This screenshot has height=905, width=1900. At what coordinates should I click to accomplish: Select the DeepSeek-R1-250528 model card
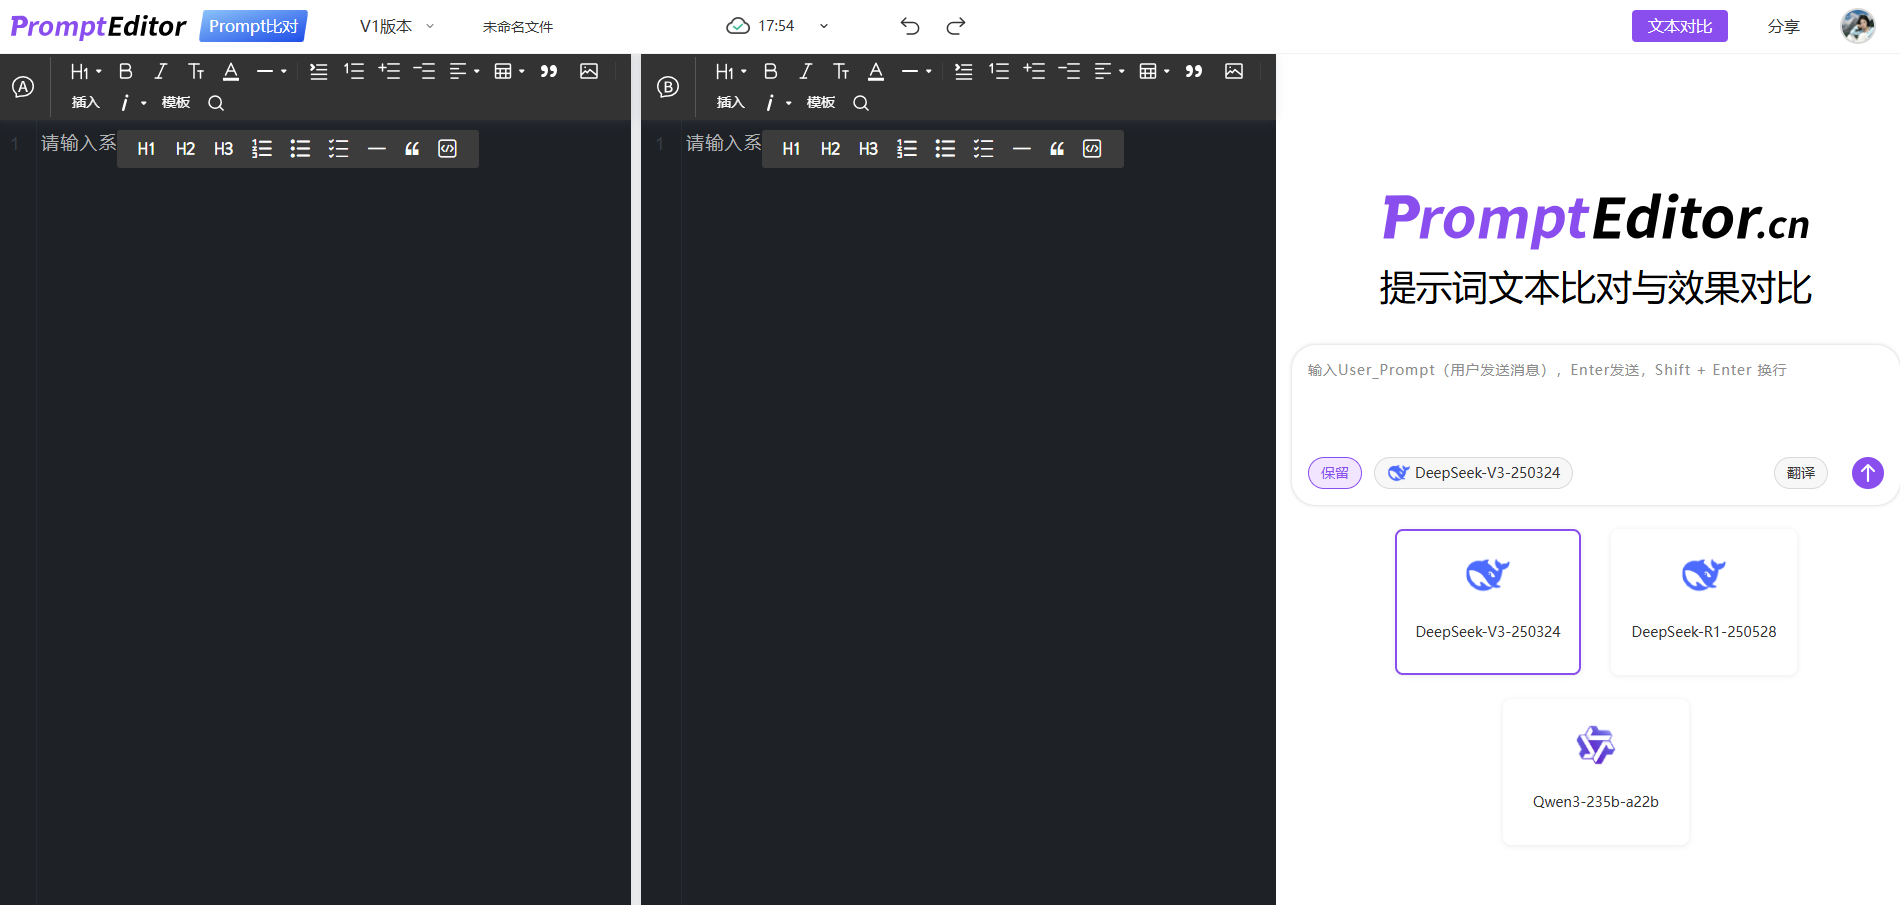(x=1703, y=602)
